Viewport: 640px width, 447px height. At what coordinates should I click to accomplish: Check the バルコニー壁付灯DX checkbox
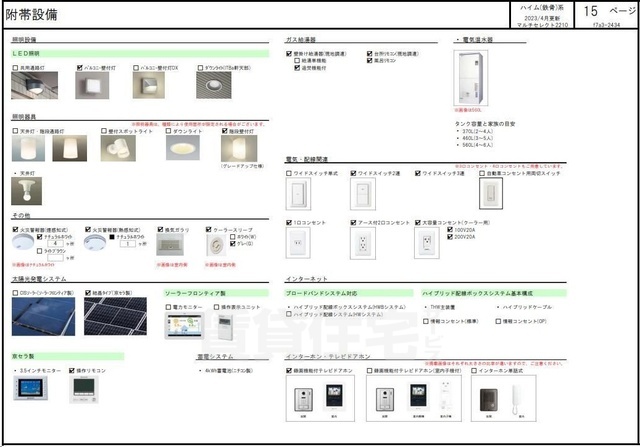click(x=136, y=68)
